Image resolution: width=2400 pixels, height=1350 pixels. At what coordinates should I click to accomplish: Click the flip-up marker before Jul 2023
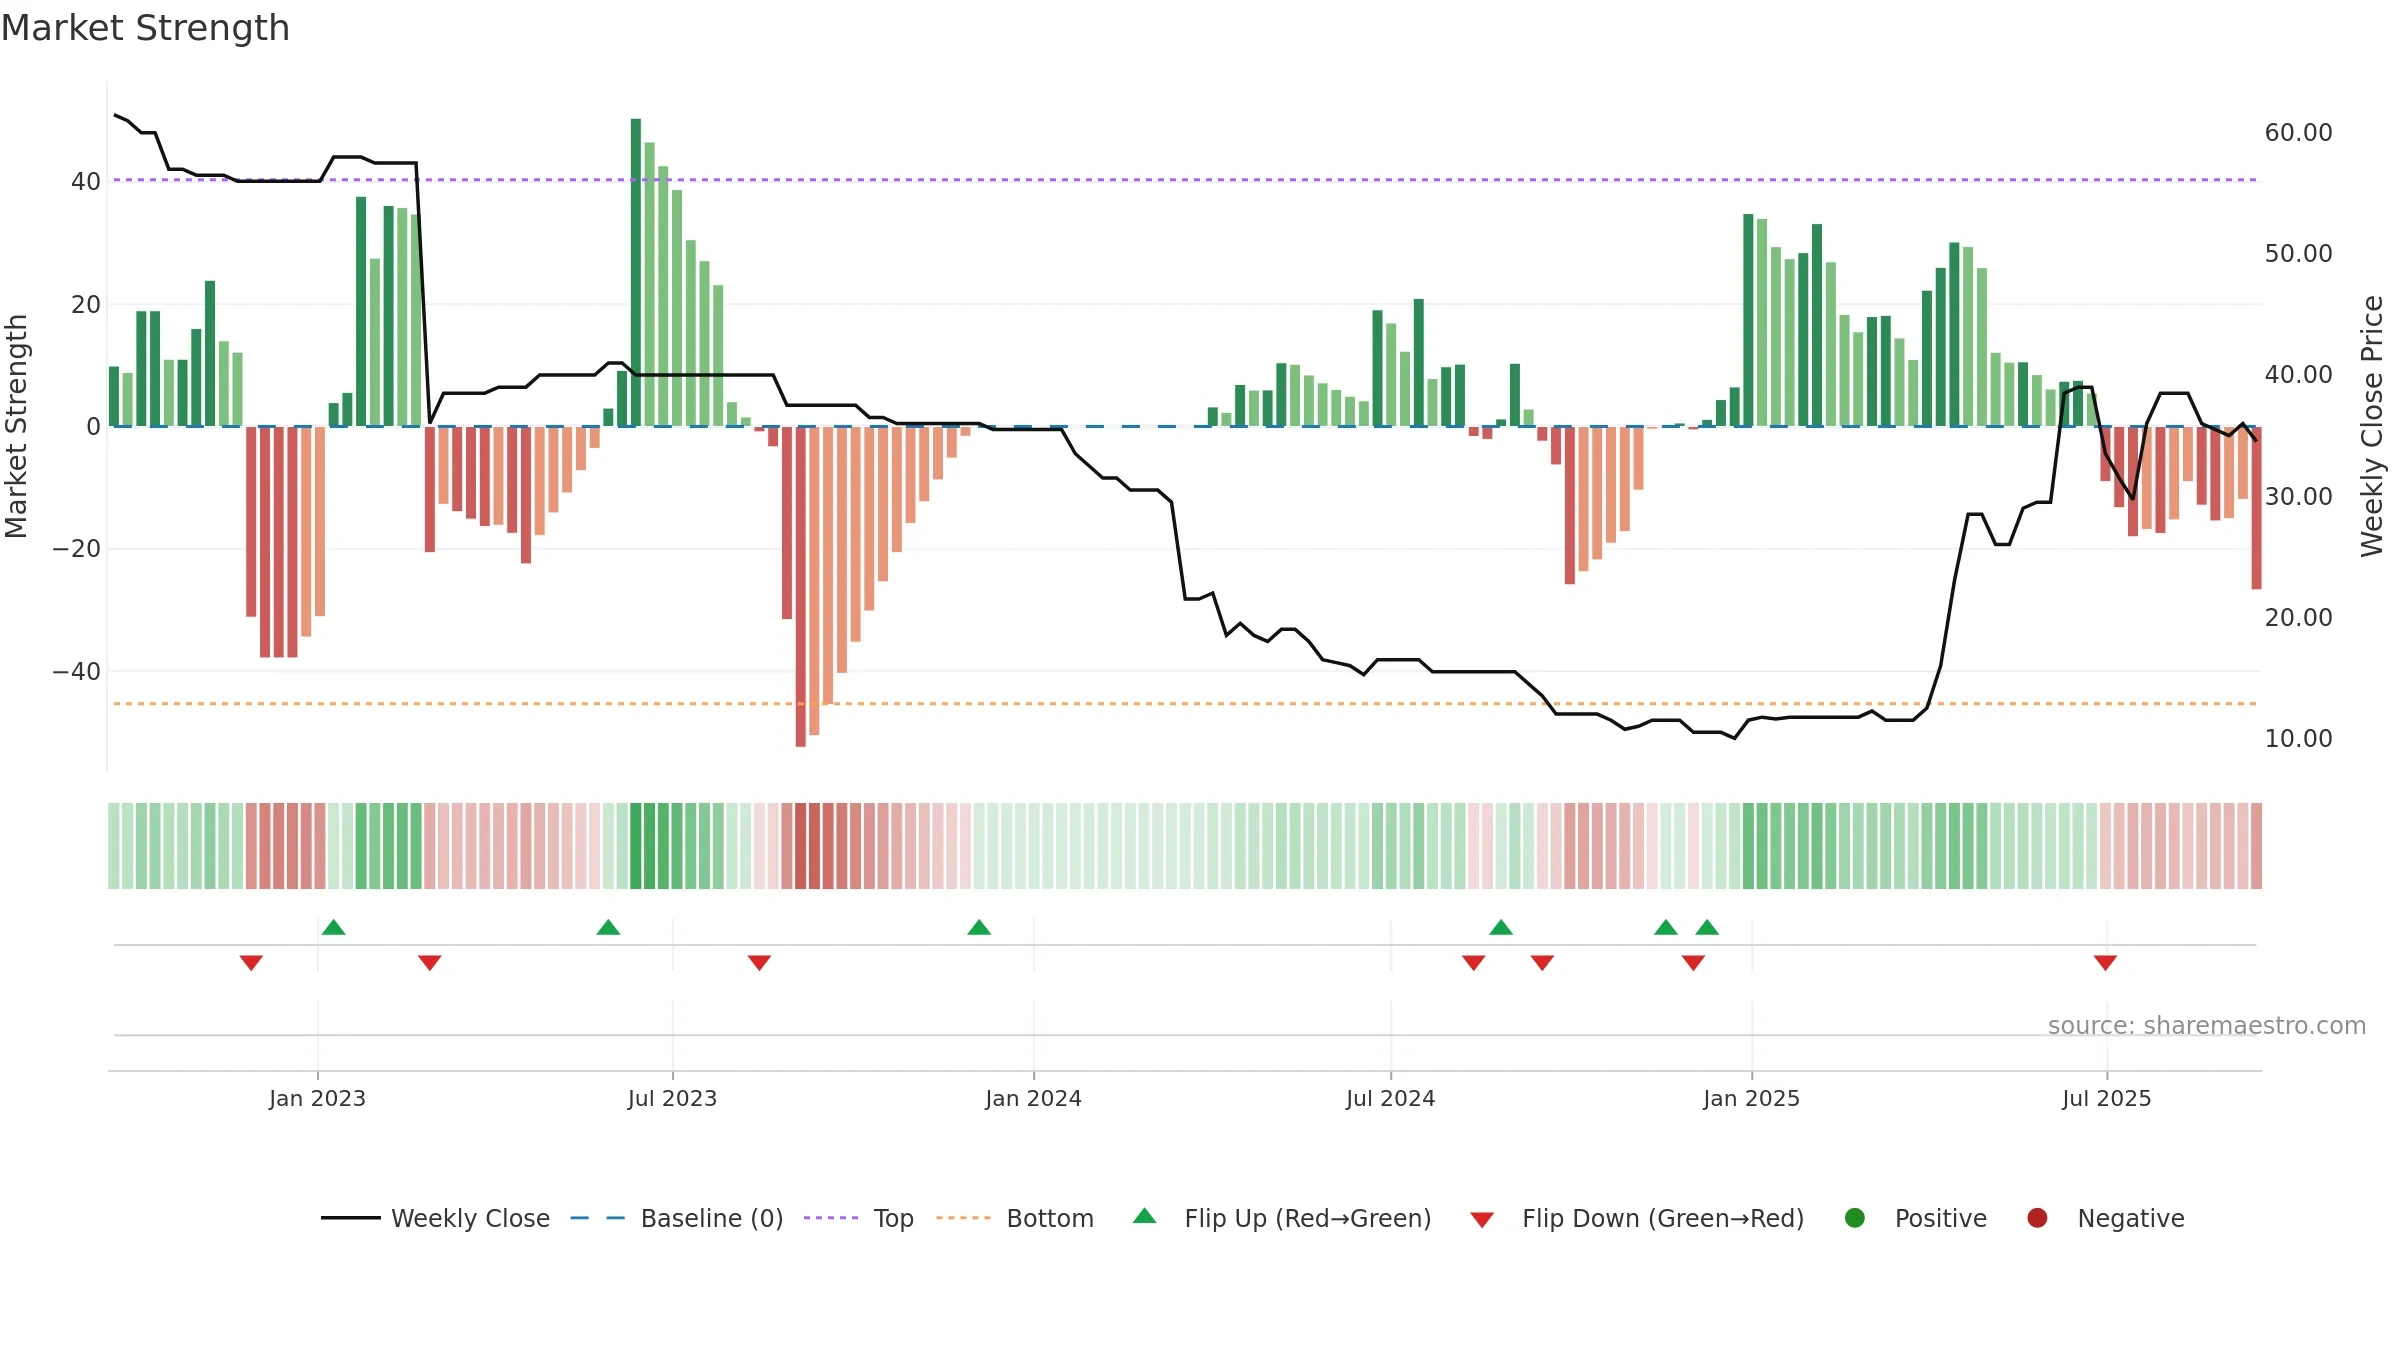tap(608, 927)
